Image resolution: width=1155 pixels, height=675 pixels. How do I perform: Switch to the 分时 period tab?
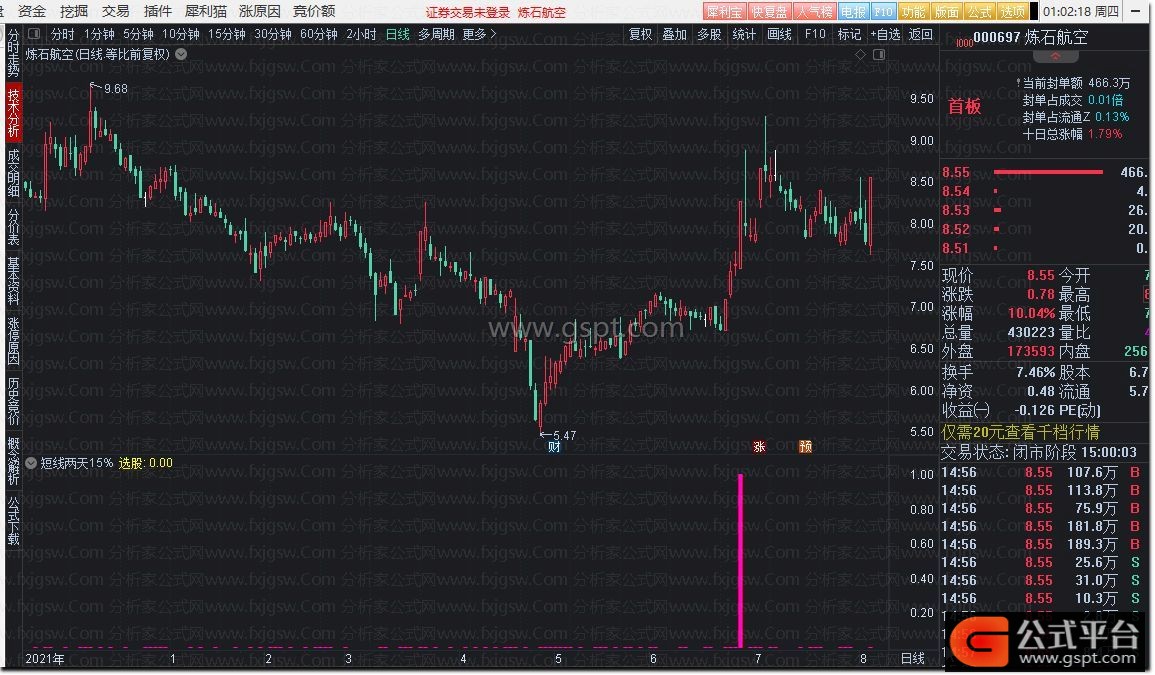click(63, 34)
